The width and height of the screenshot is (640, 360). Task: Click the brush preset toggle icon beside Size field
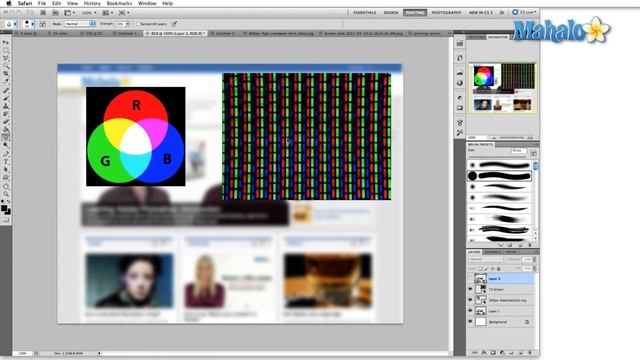pos(533,153)
